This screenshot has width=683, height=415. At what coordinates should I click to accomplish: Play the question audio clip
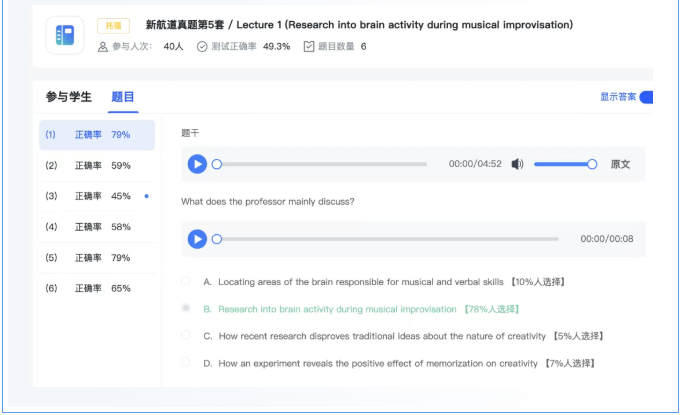point(197,239)
